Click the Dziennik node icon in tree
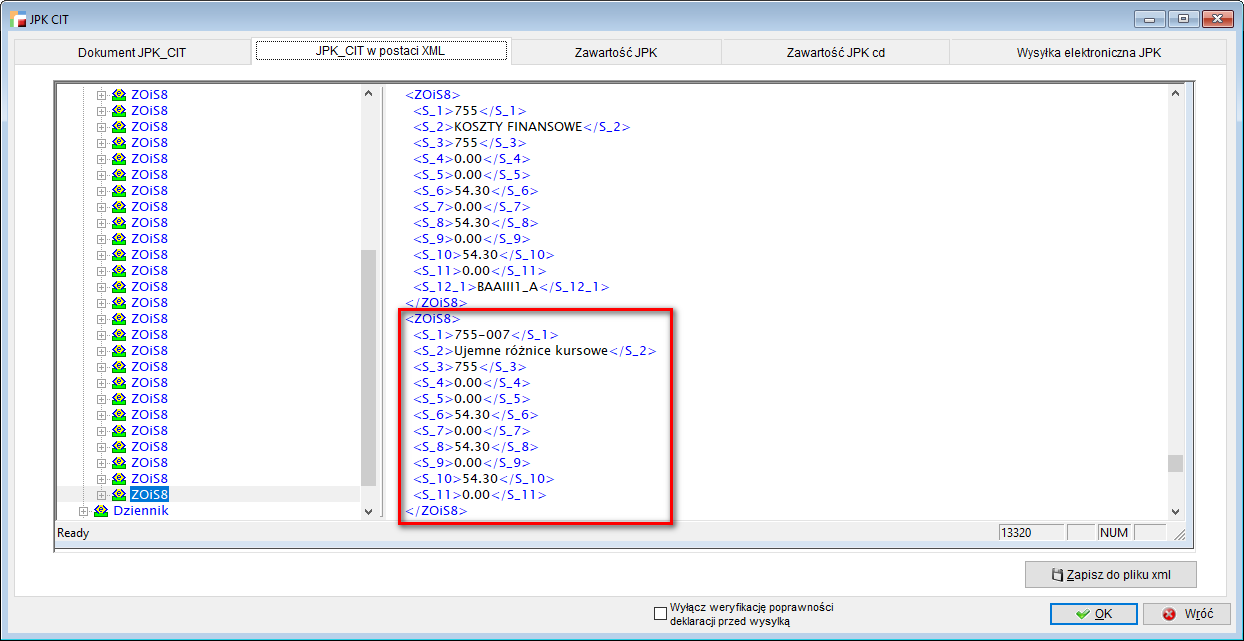 [x=100, y=511]
